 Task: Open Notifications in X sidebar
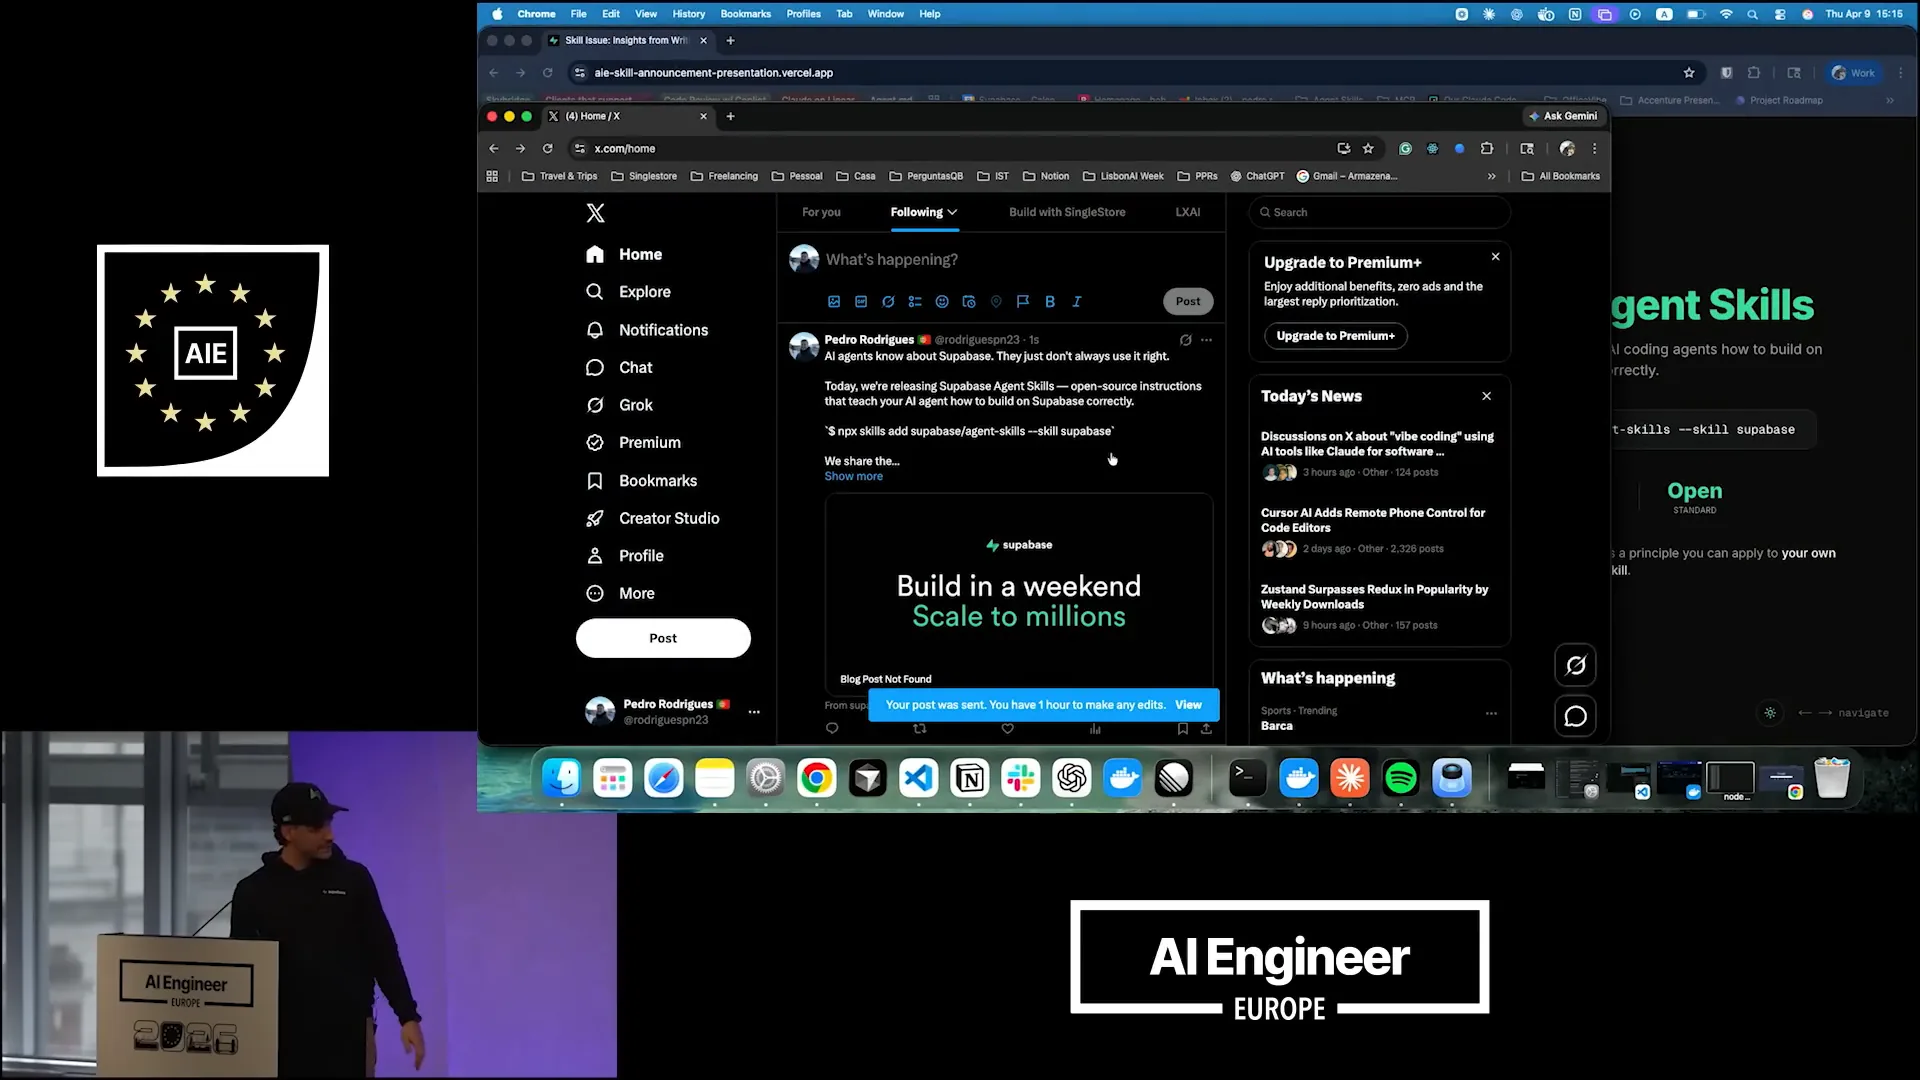647,330
